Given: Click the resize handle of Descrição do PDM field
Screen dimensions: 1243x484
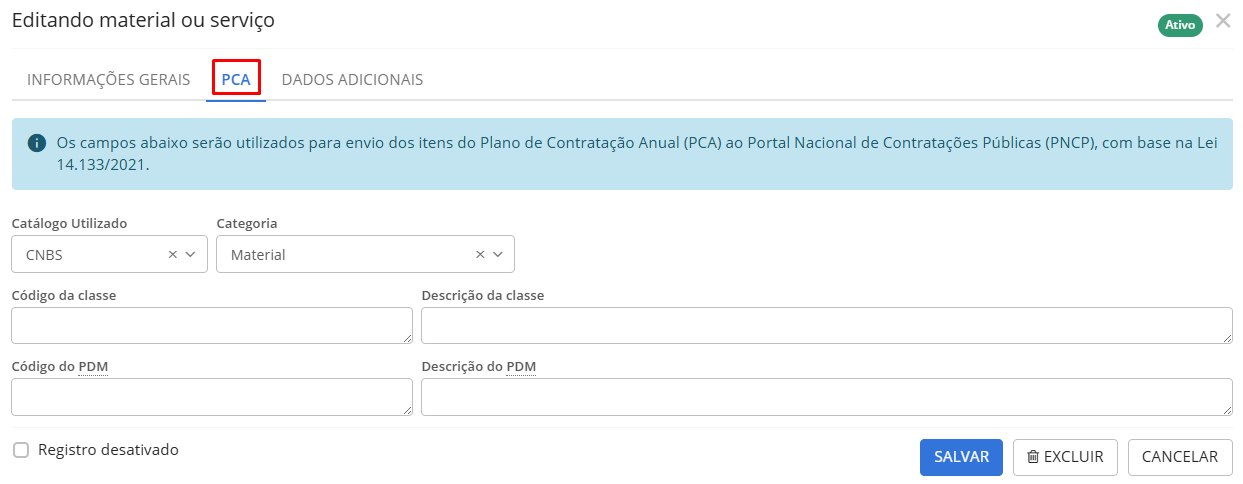Looking at the screenshot, I should 1227,409.
